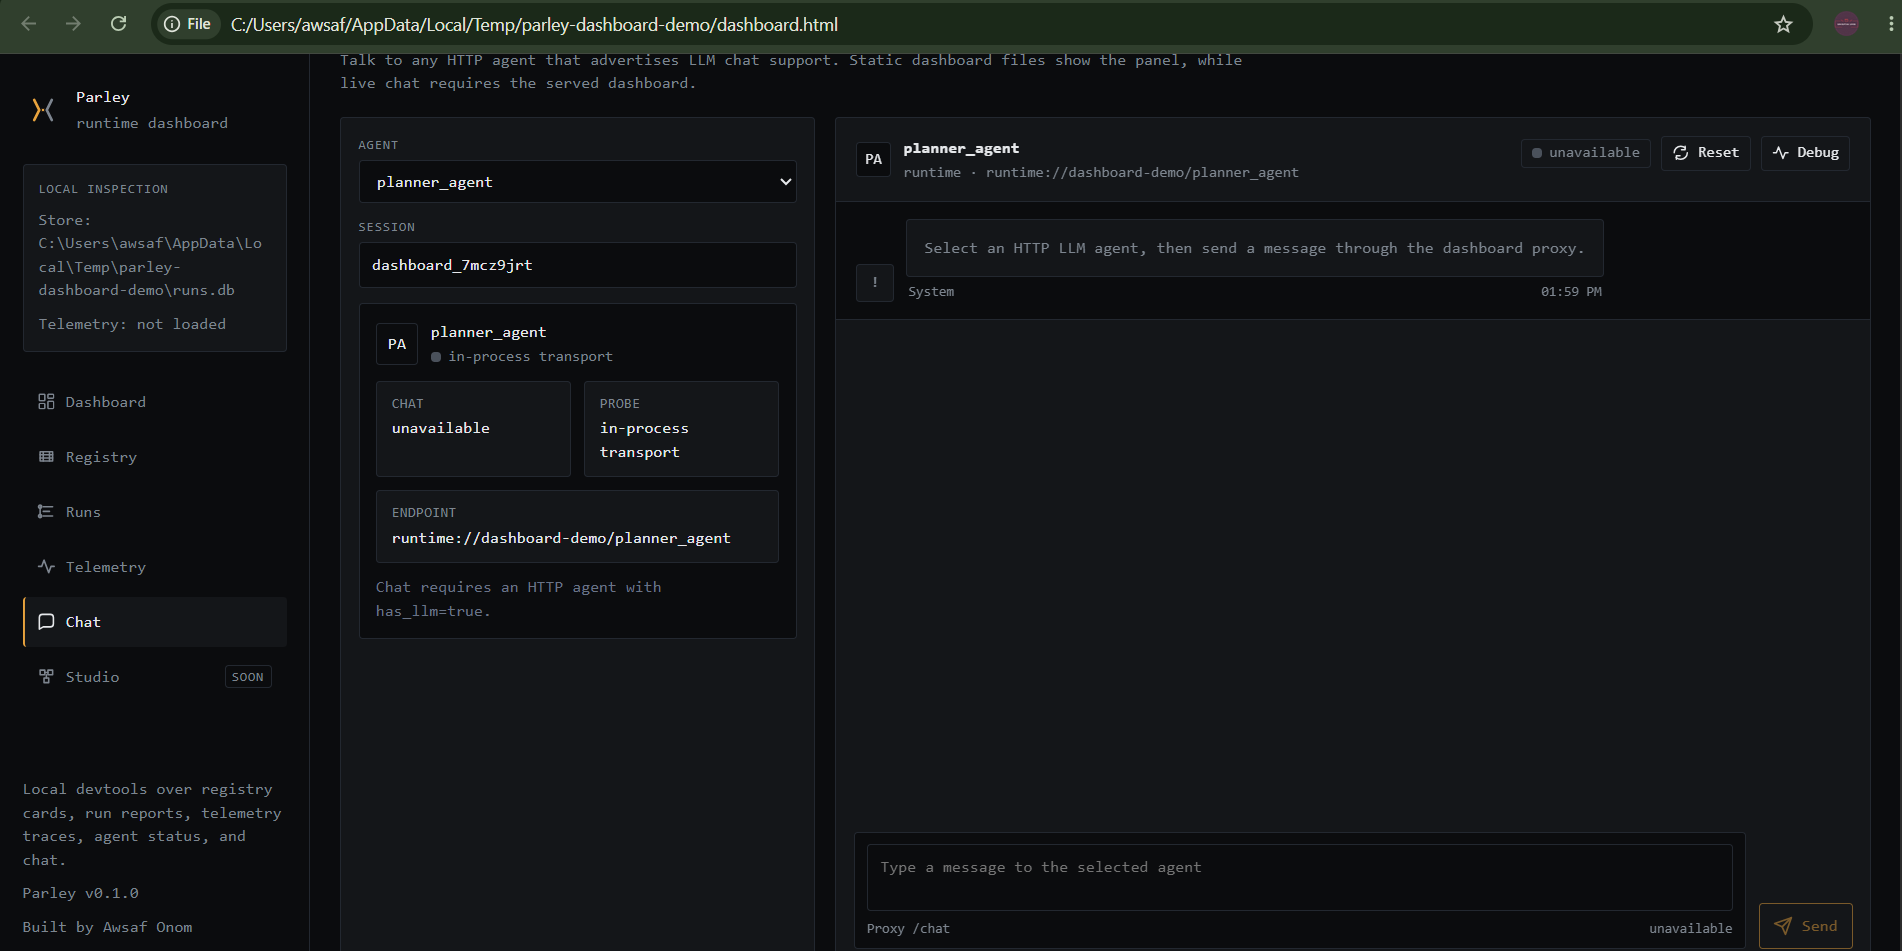Open the Runs nav item
This screenshot has width=1902, height=951.
tap(155, 512)
